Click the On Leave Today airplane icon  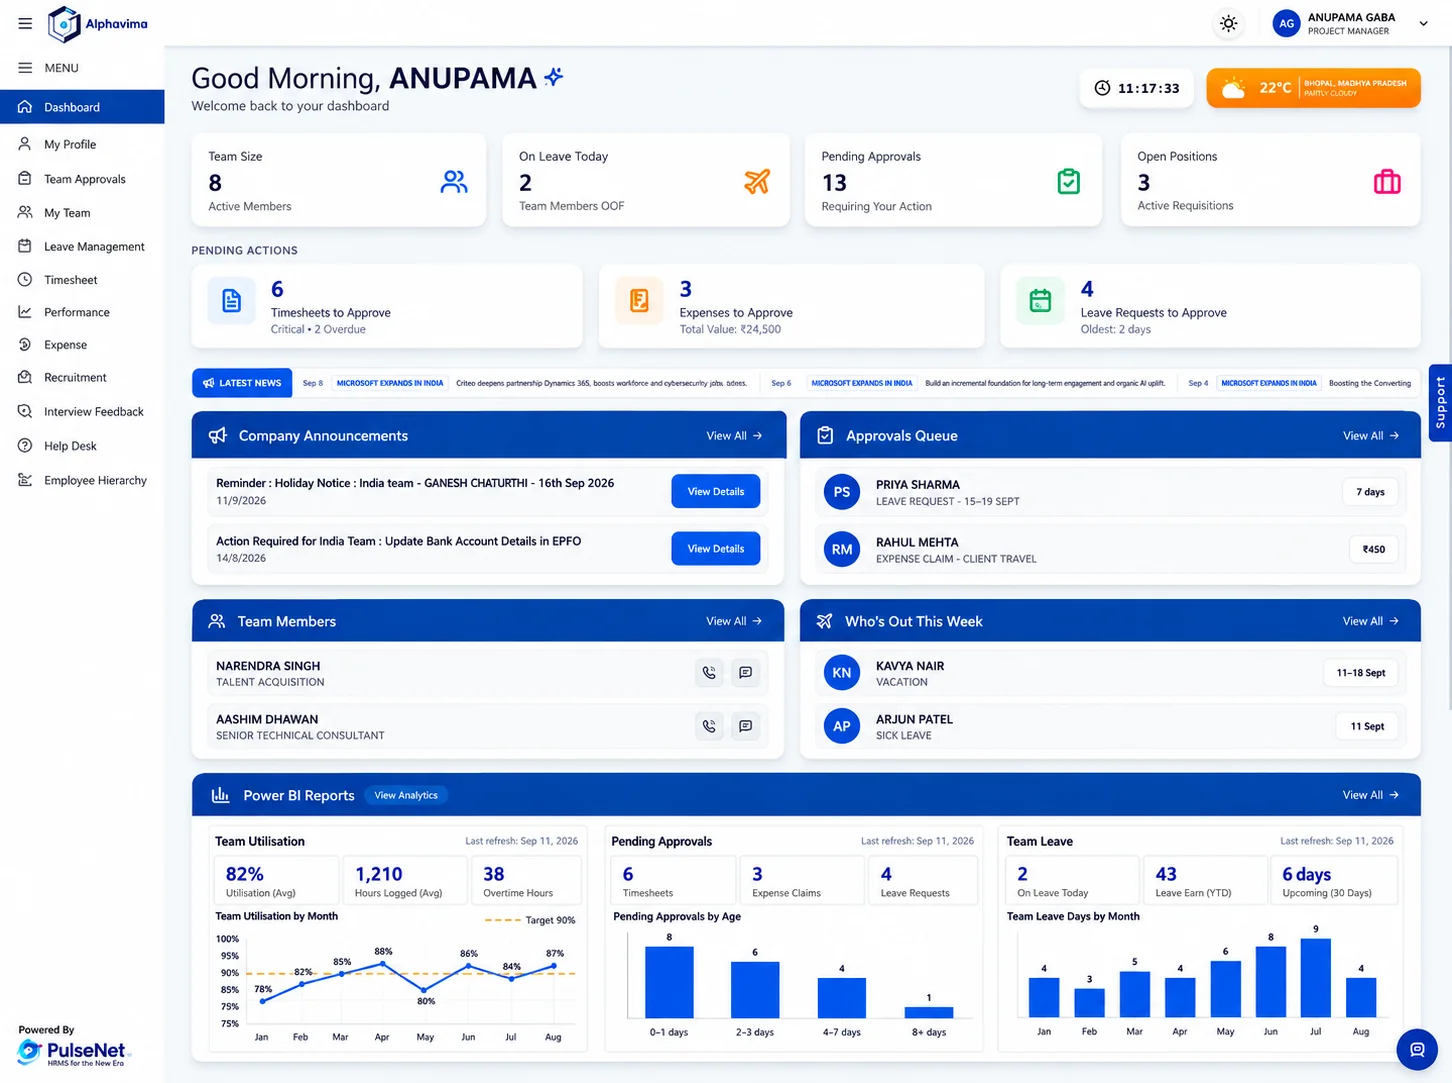click(757, 182)
